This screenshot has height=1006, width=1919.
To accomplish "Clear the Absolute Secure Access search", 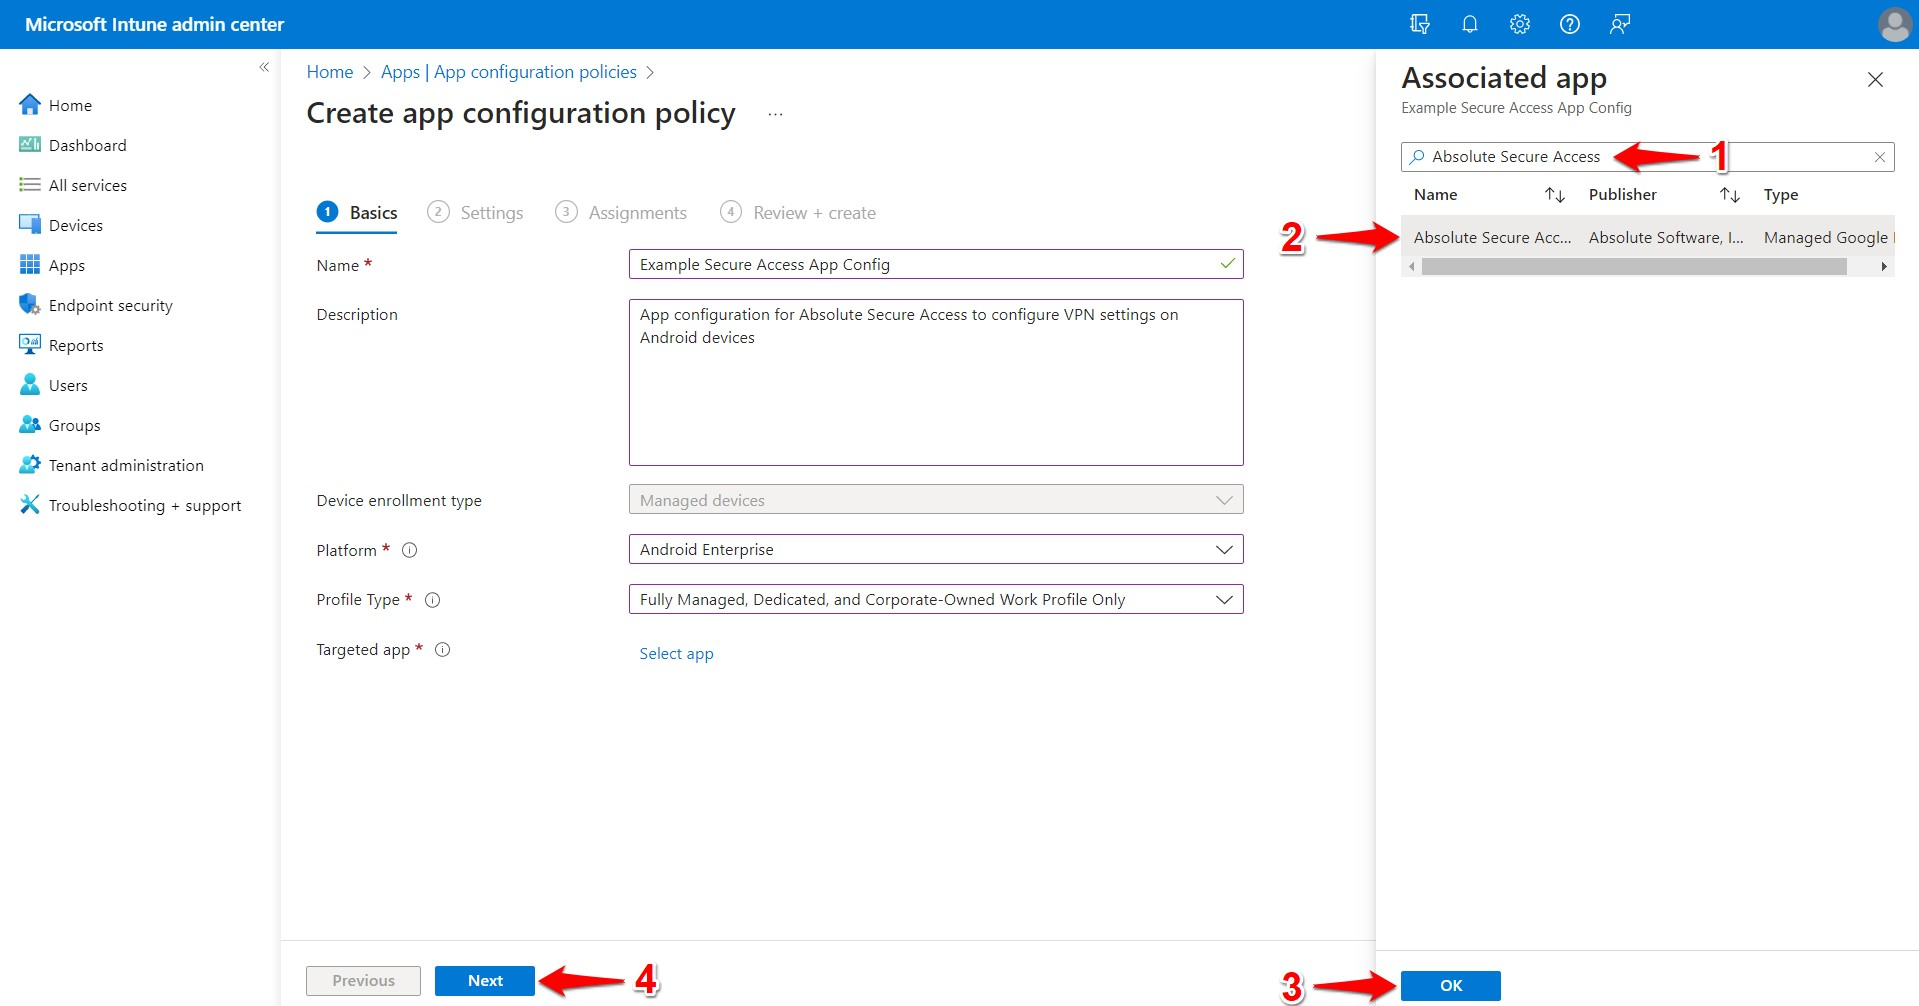I will pyautogui.click(x=1880, y=156).
